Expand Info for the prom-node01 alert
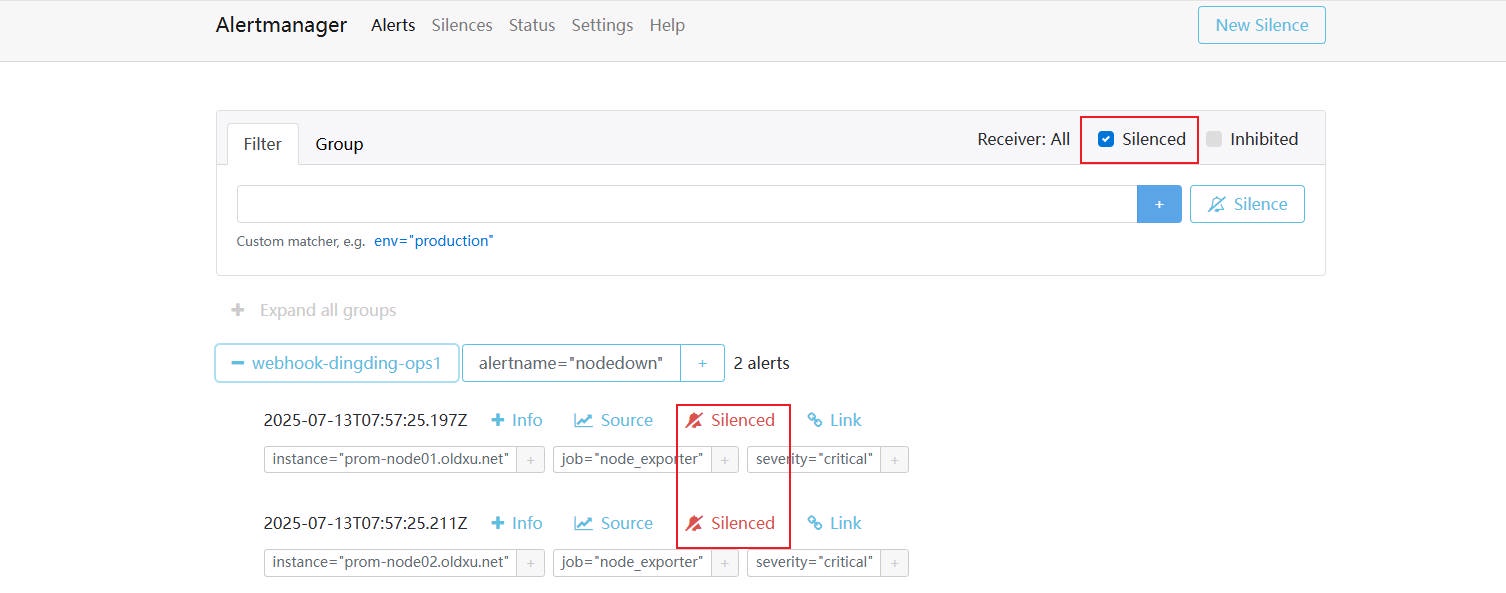The width and height of the screenshot is (1506, 593). point(516,421)
